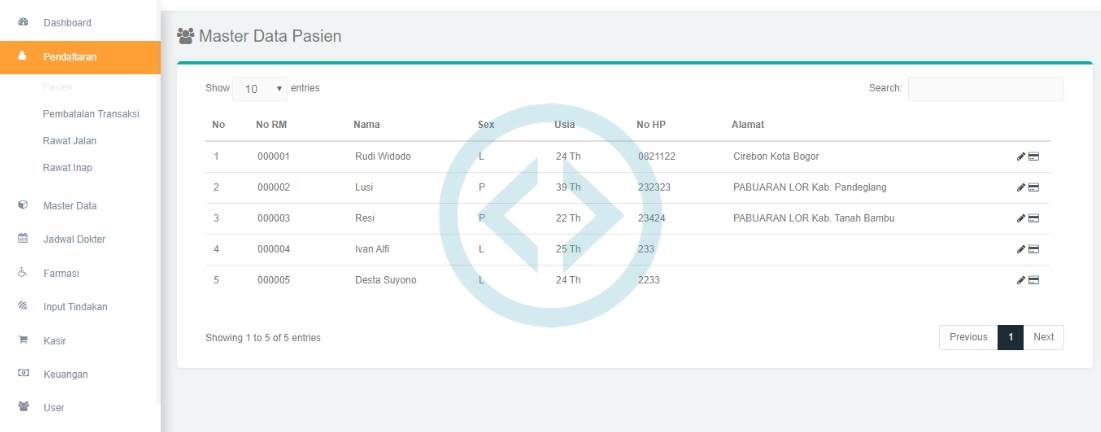Click the calendar icon beside Jadwal Dokter

22,239
